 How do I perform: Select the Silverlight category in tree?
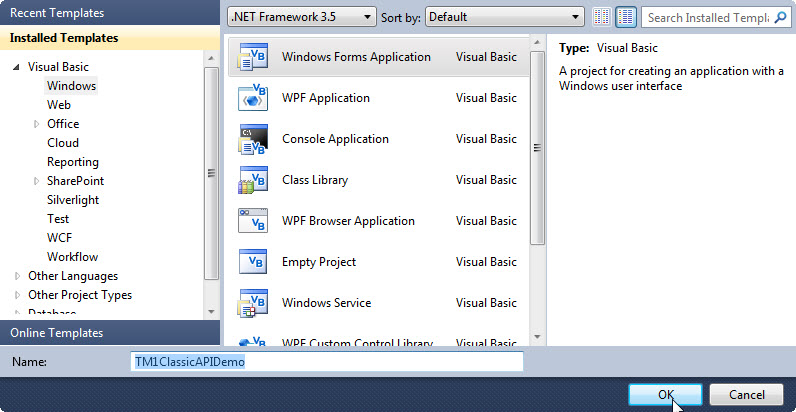73,200
